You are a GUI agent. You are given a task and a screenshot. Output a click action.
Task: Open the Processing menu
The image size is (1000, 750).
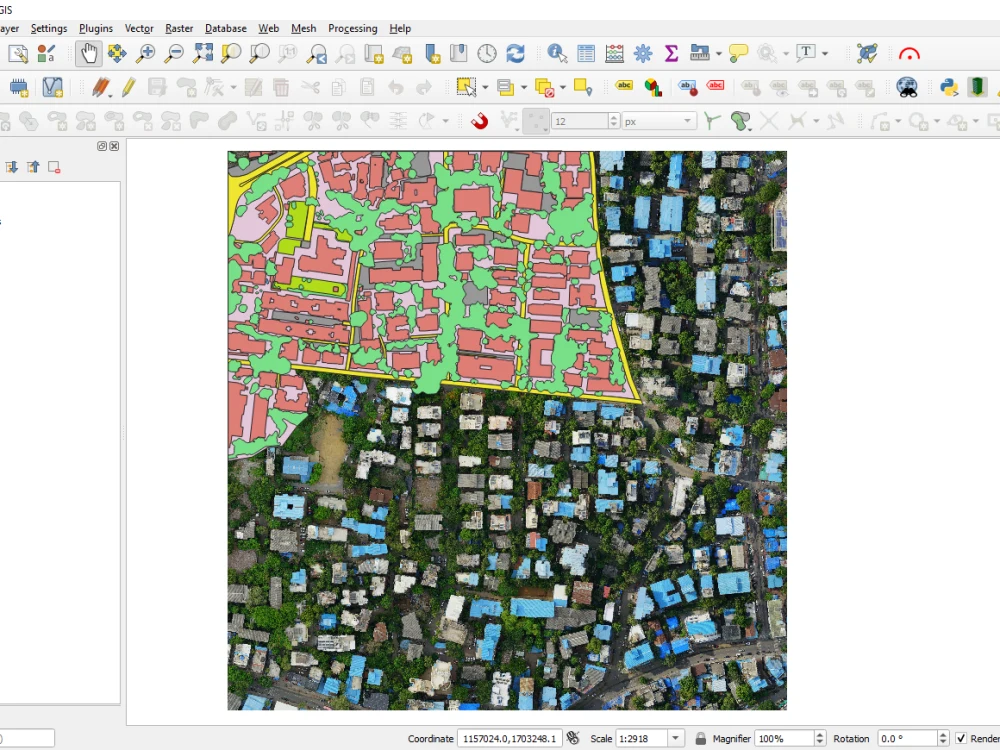352,28
